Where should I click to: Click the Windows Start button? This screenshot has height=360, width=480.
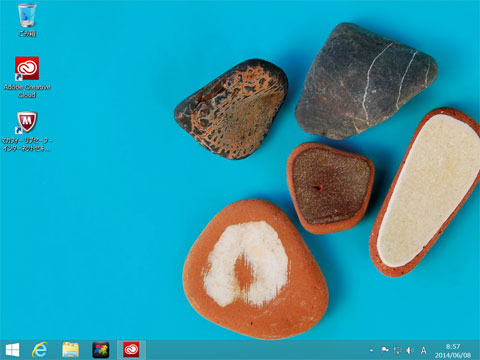coord(13,350)
